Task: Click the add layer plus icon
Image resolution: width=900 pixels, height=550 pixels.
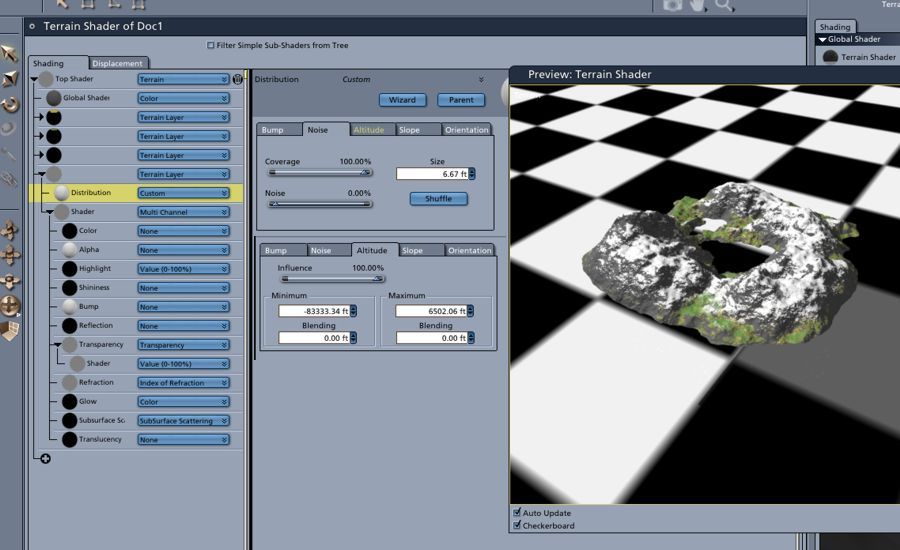Action: [45, 459]
